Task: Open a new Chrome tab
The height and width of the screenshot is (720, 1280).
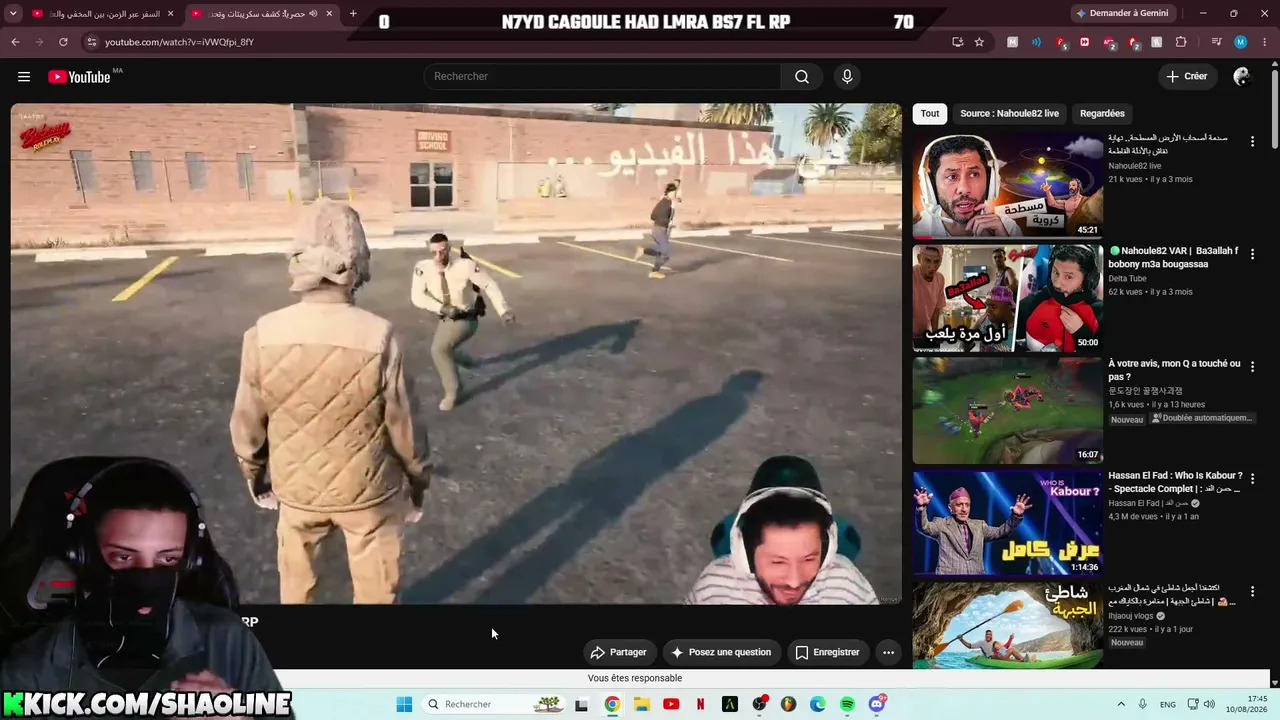Action: [353, 14]
